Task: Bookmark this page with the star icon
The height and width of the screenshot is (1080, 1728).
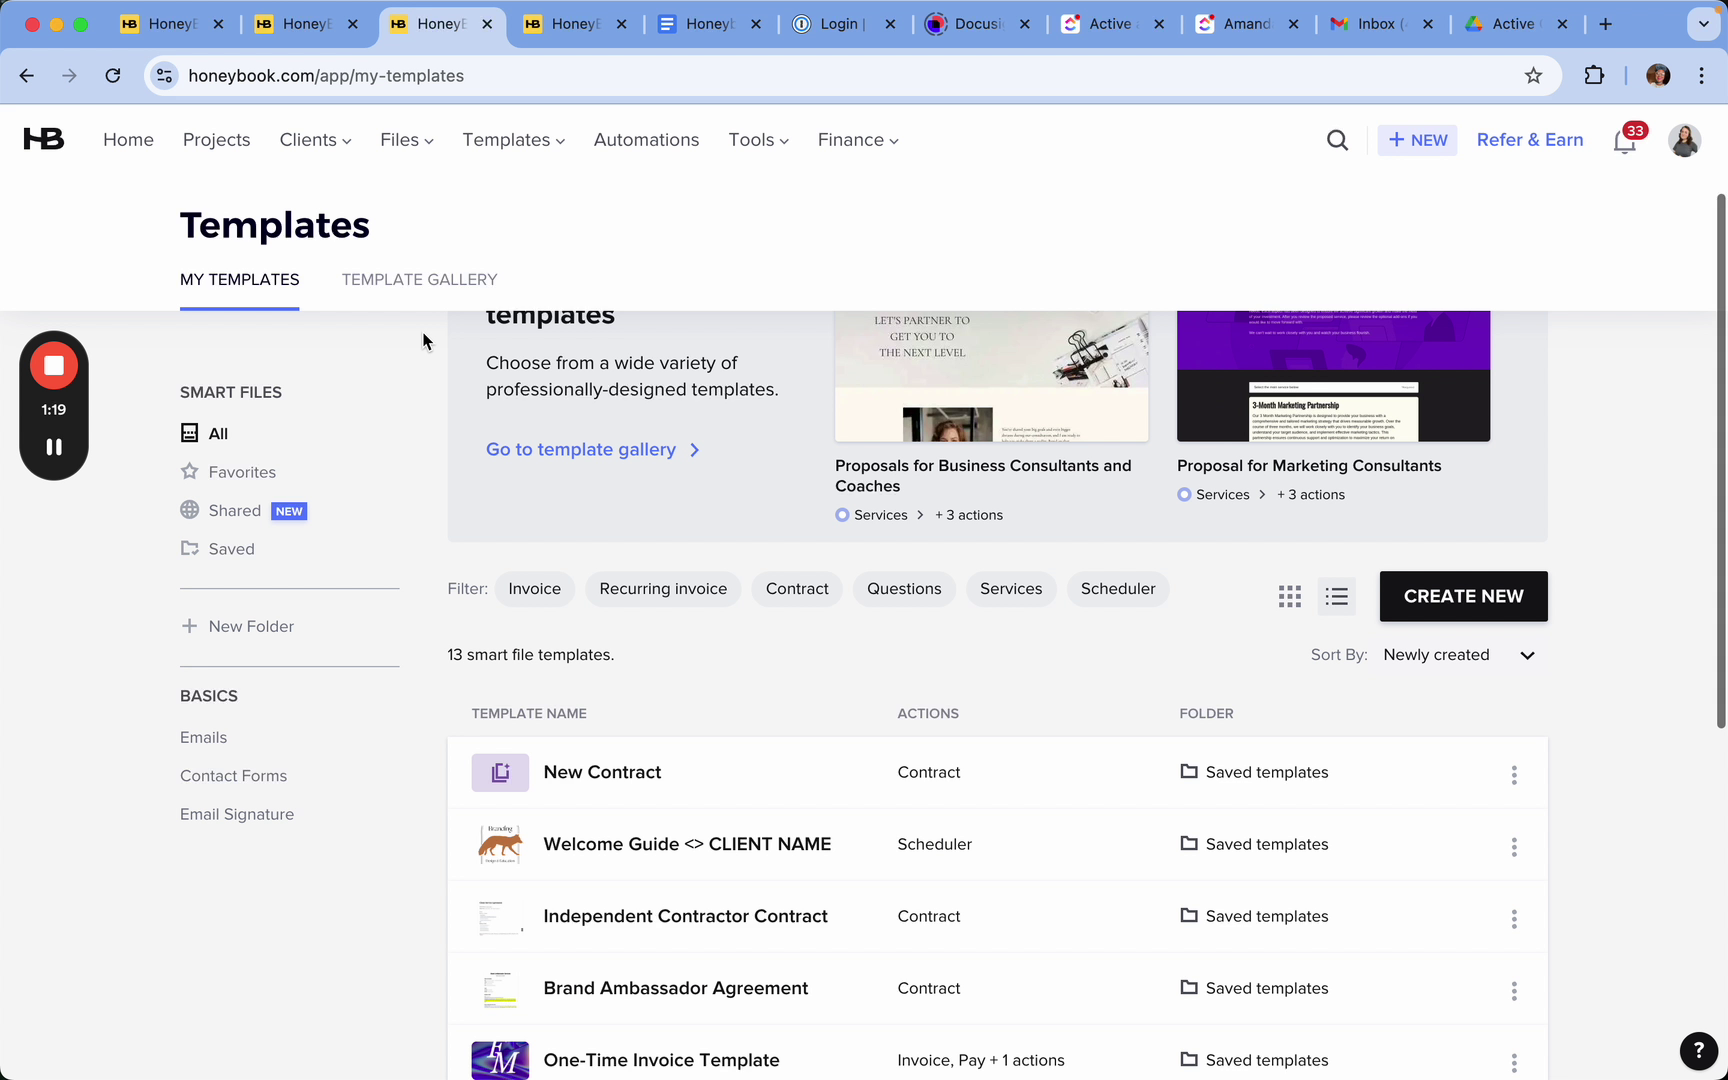Action: 1533,76
